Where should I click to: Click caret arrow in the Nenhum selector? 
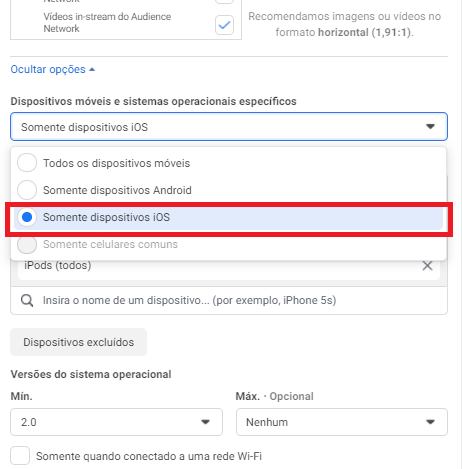430,422
